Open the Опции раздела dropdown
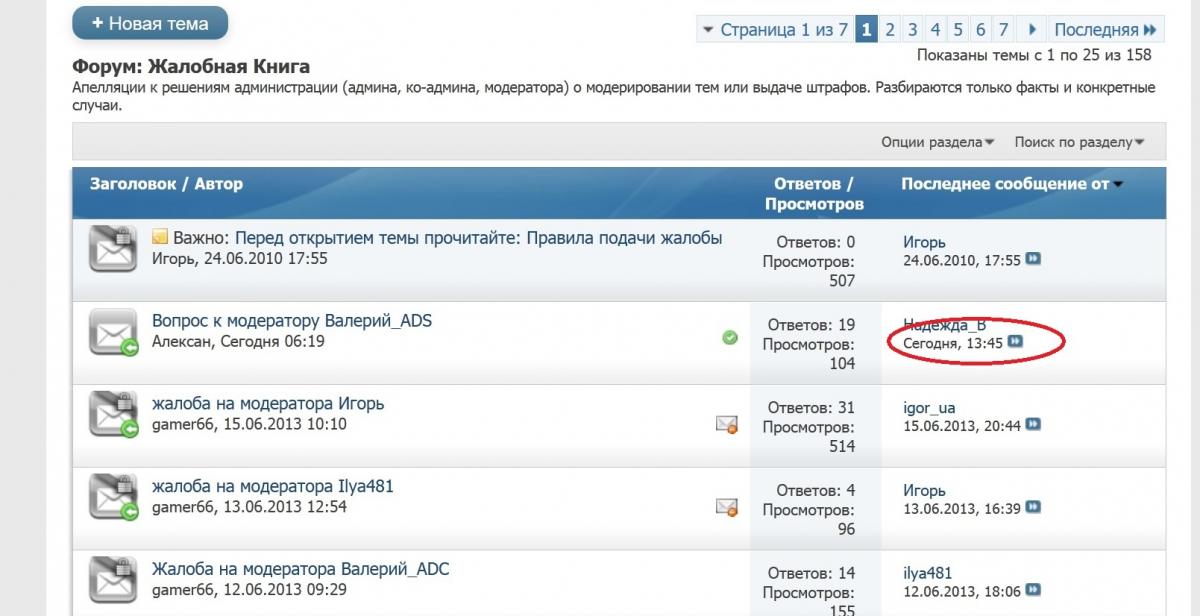 pos(937,142)
